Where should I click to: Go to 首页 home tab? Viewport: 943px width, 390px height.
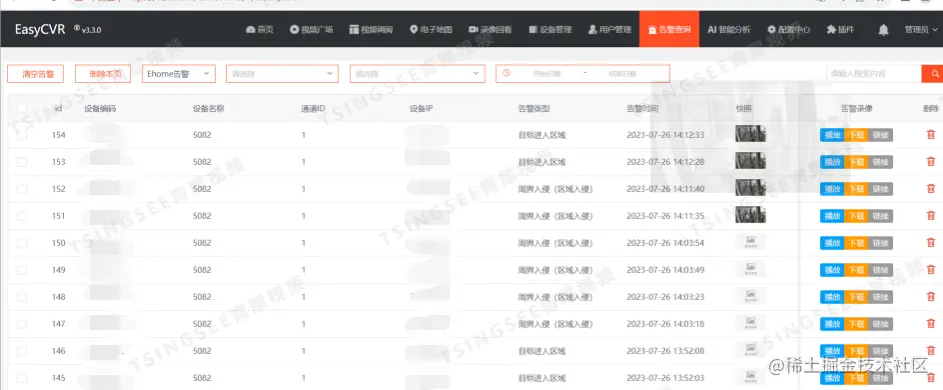(260, 29)
